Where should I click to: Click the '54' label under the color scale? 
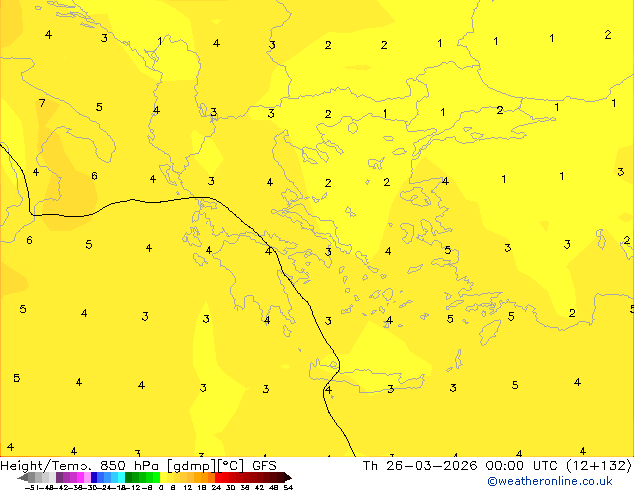point(288,488)
